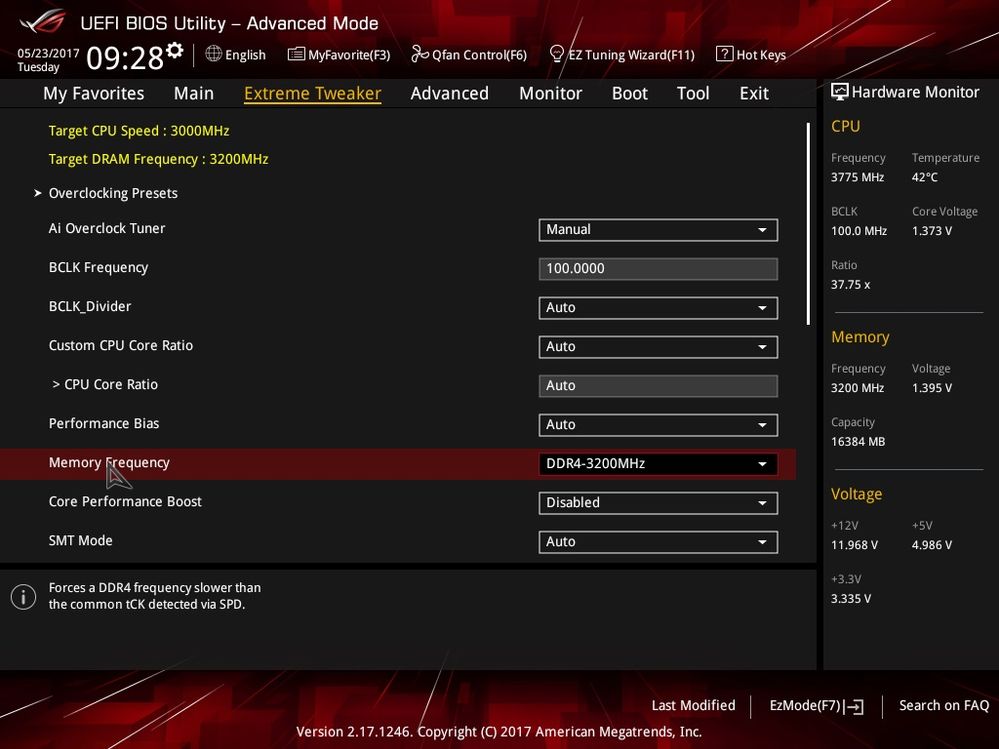
Task: Switch to EzMode(F7)
Action: pos(816,706)
